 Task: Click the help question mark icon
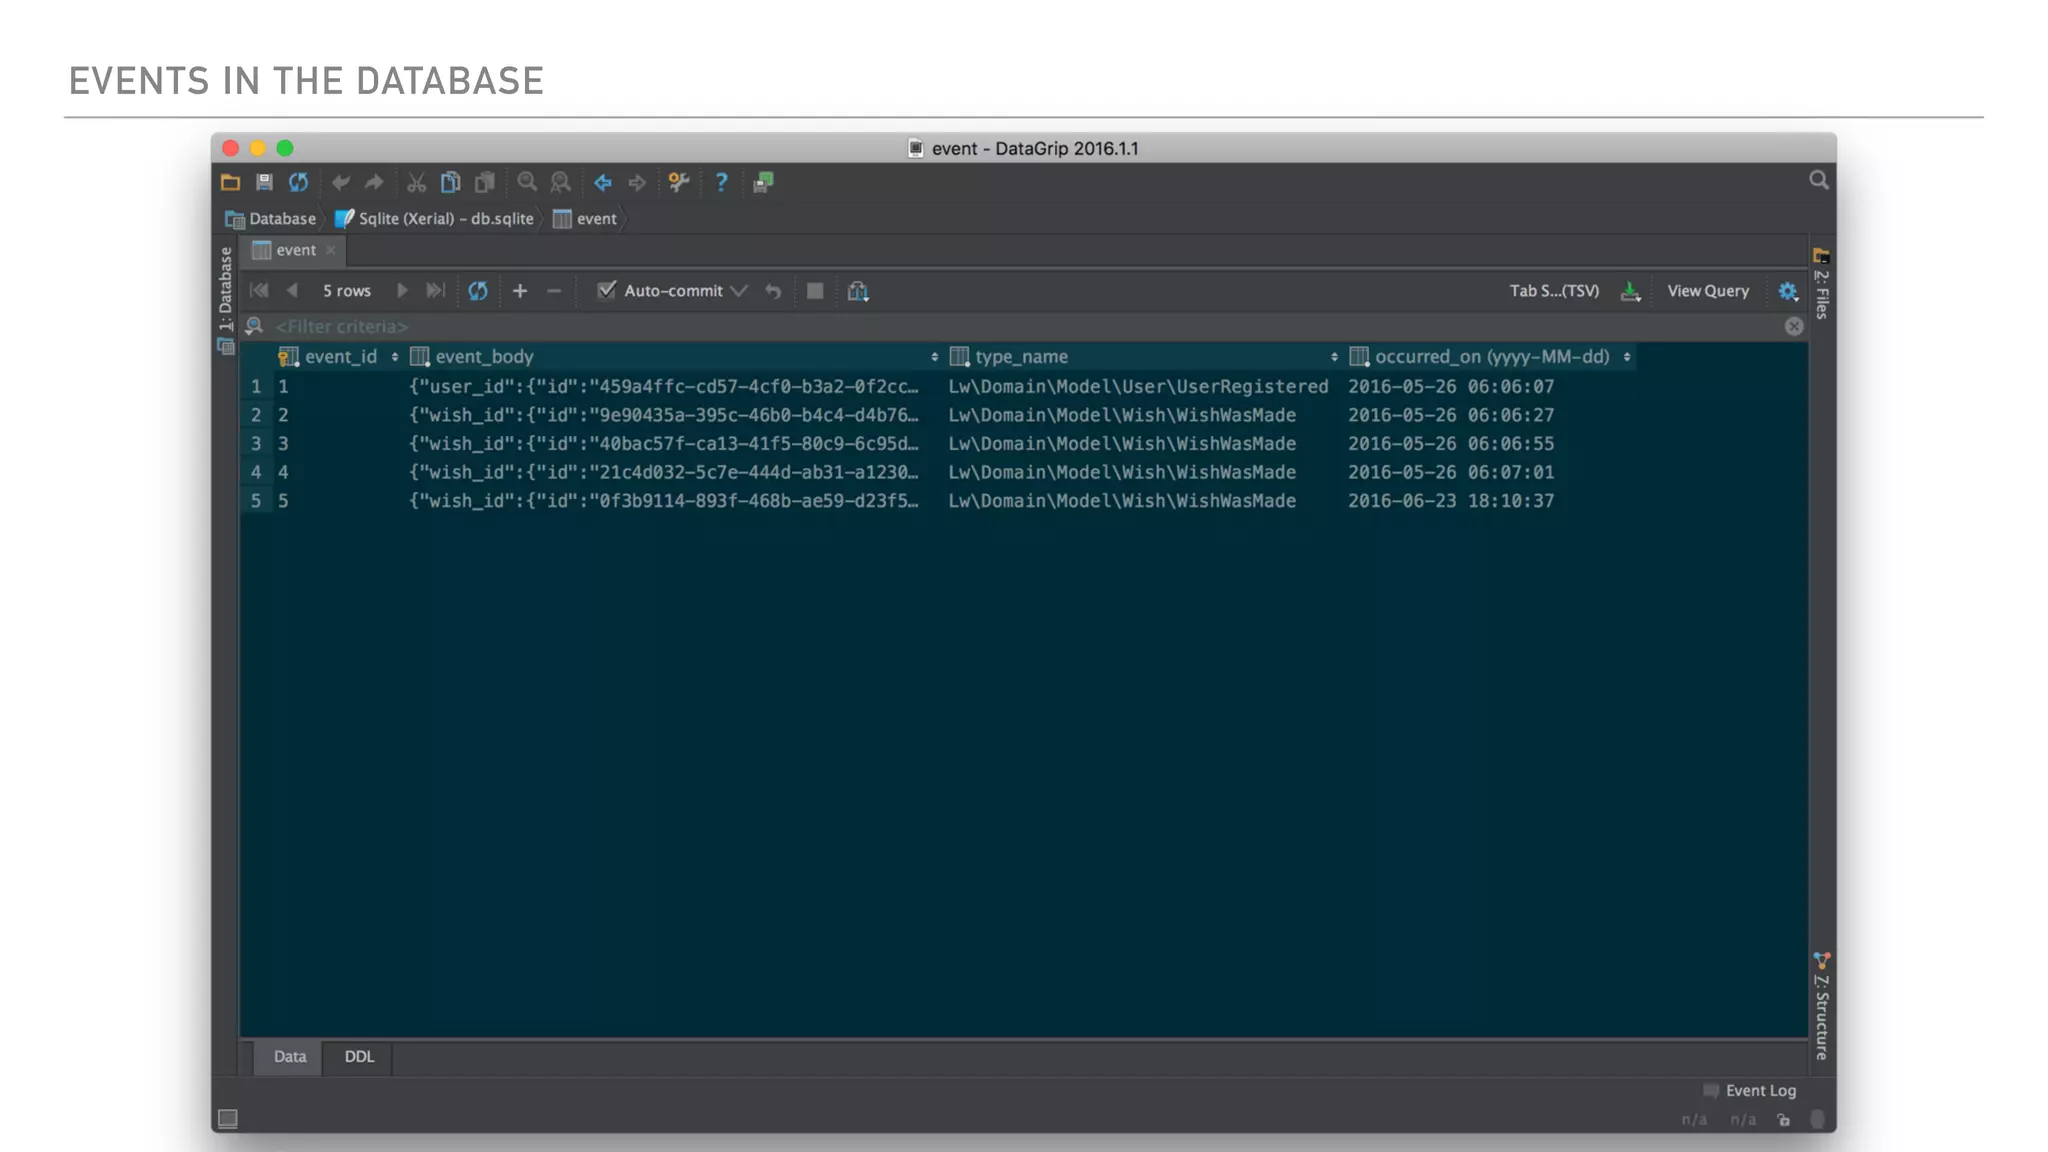point(721,182)
